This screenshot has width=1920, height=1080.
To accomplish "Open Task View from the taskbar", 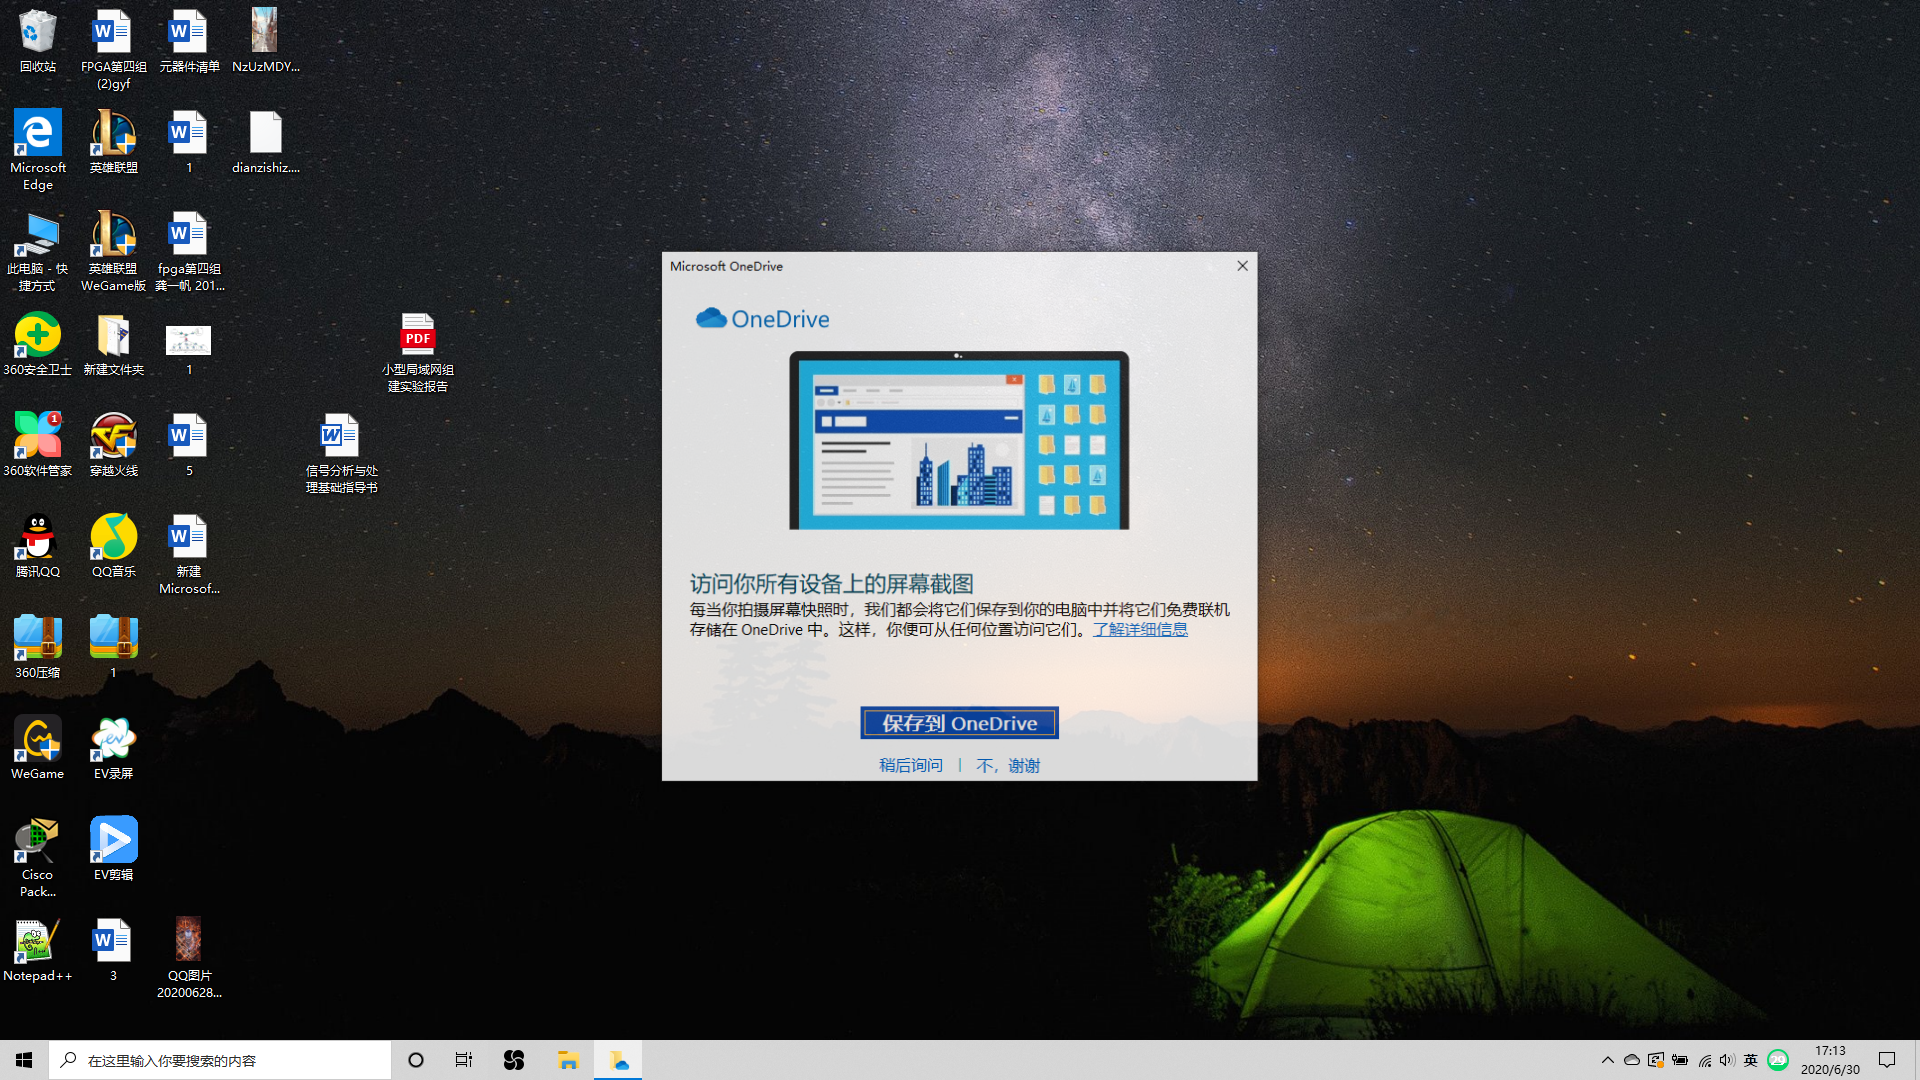I will [x=464, y=1060].
